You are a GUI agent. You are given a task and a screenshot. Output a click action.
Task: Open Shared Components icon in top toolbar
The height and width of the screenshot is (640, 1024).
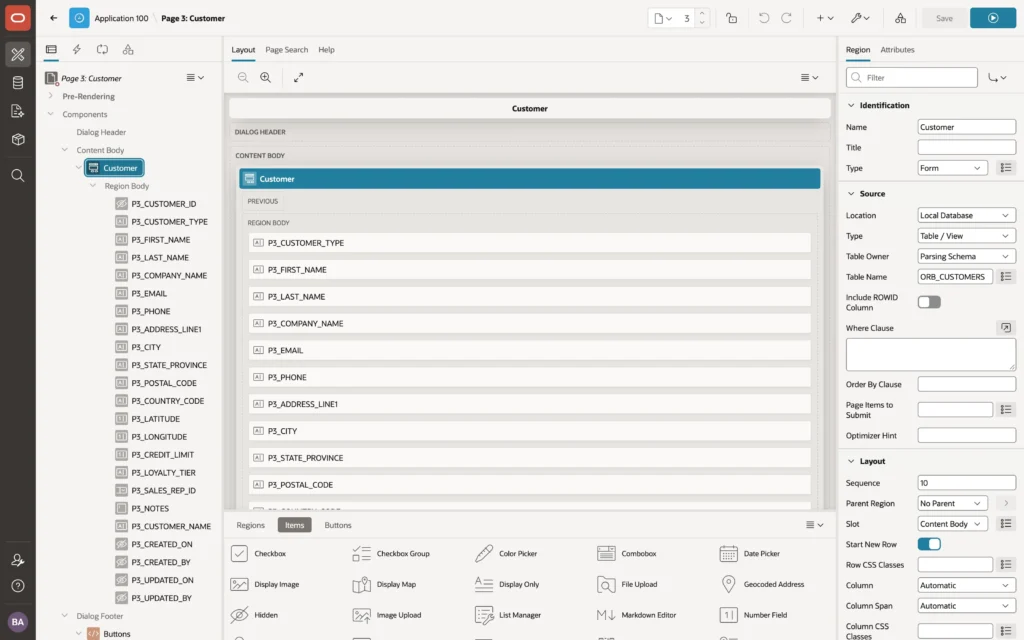tap(901, 18)
